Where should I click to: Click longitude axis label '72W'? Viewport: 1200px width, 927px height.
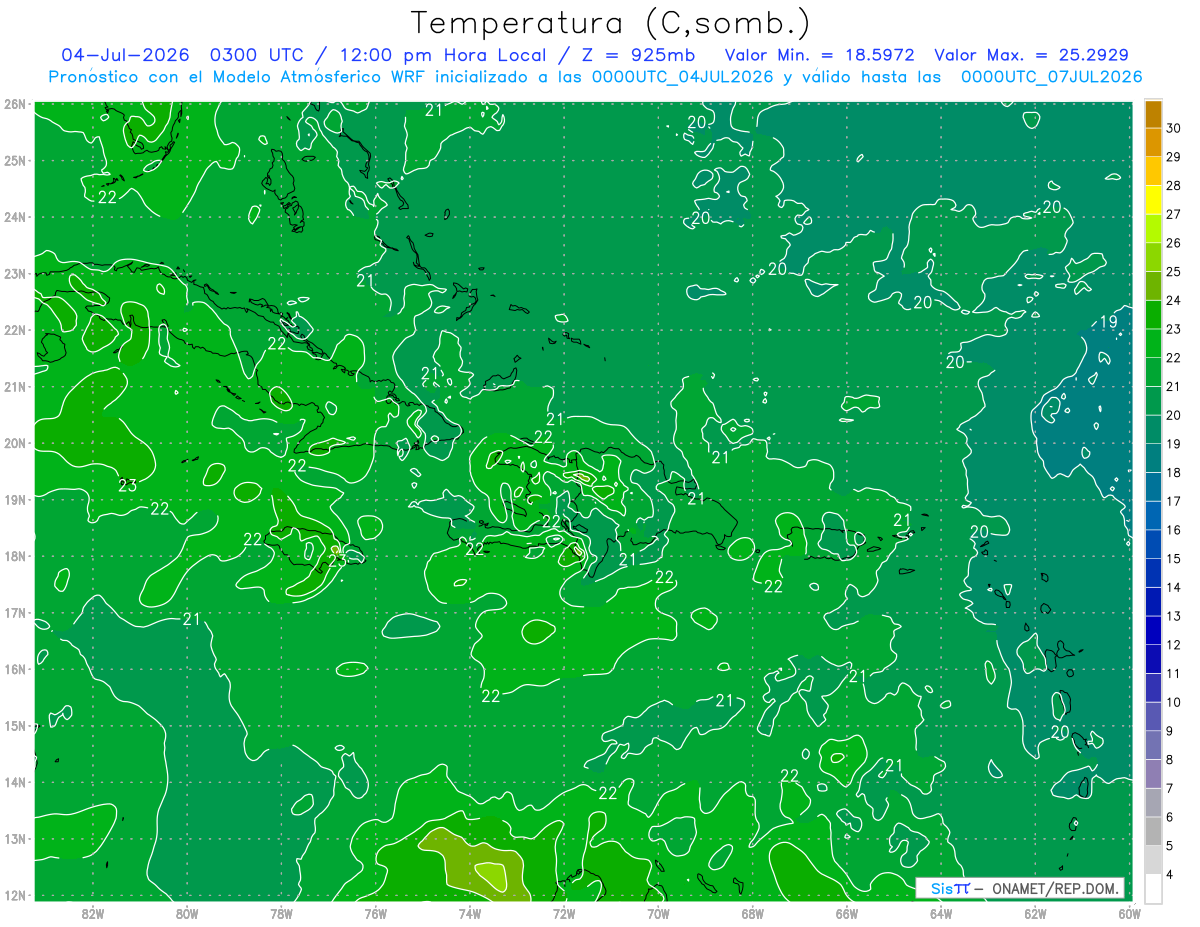[x=564, y=913]
